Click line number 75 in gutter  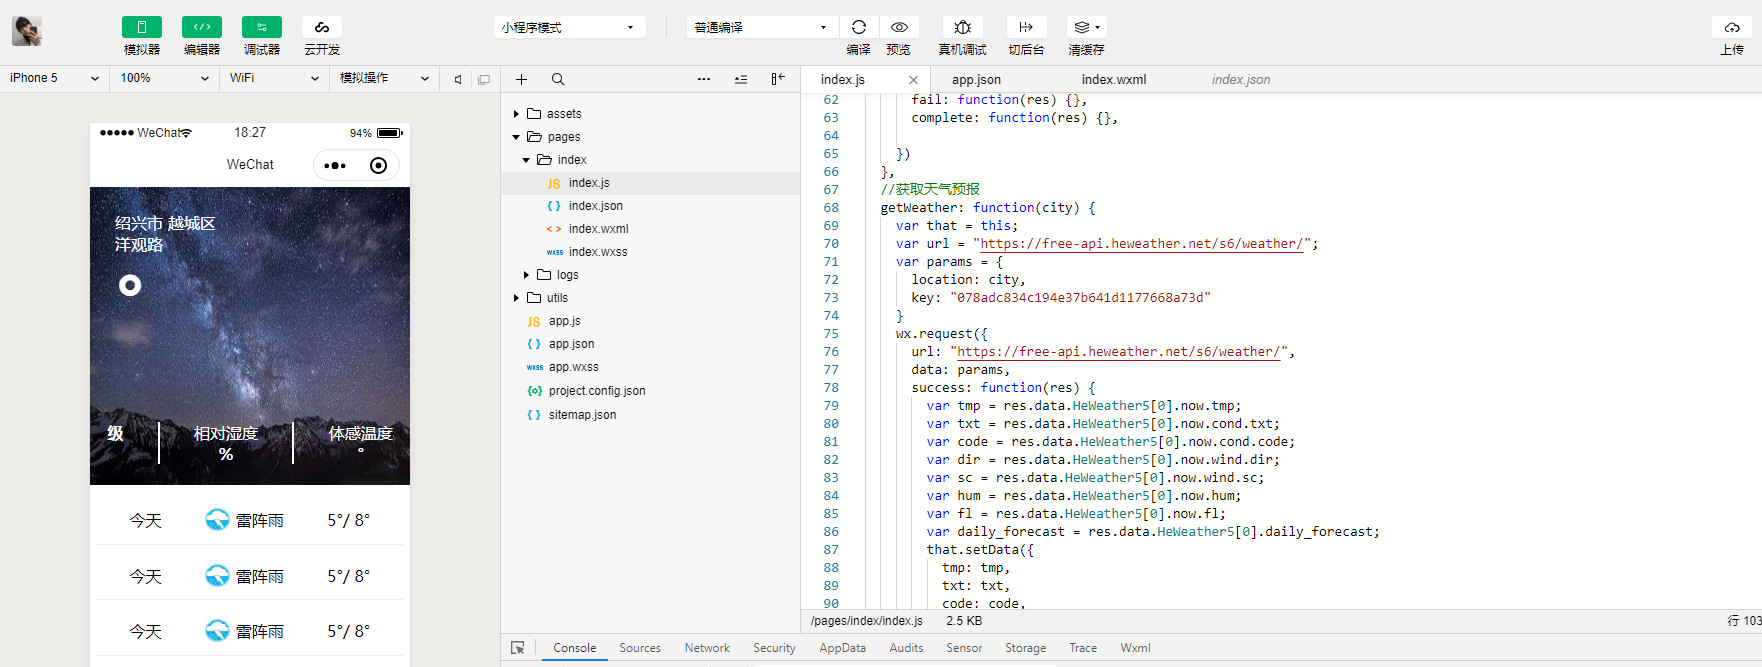(x=831, y=334)
